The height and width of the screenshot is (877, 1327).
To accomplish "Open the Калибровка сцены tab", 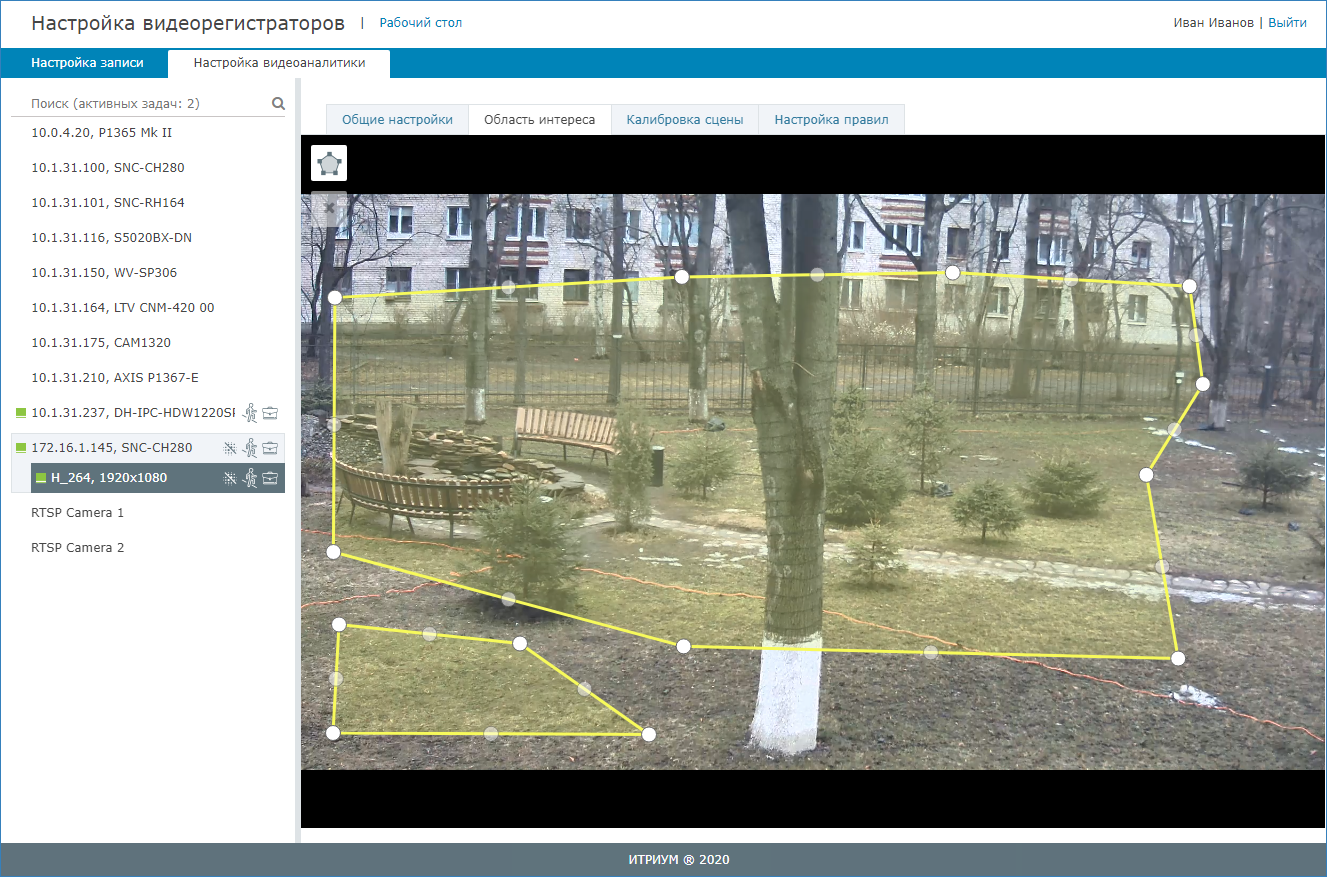I will [685, 119].
